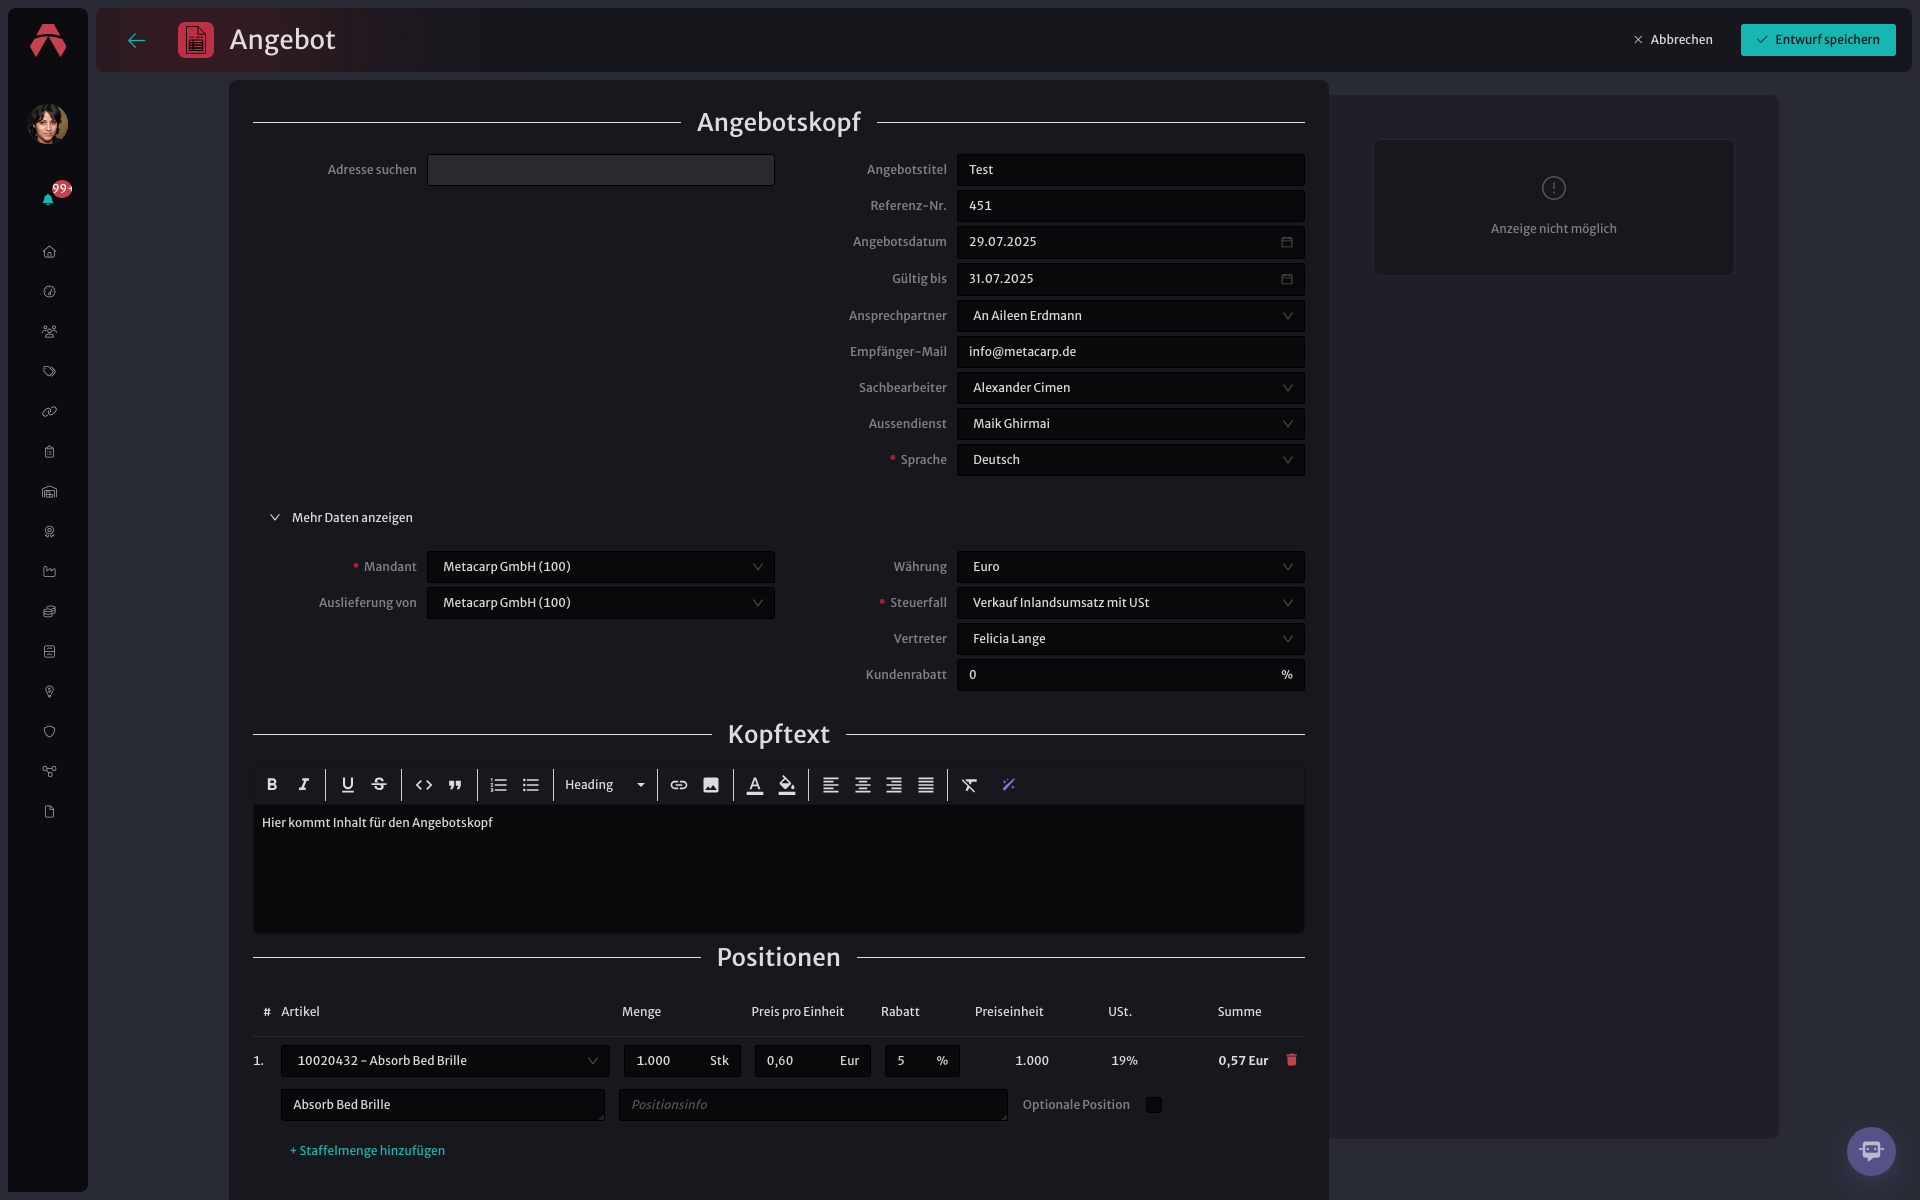Open notifications bell

(x=48, y=199)
